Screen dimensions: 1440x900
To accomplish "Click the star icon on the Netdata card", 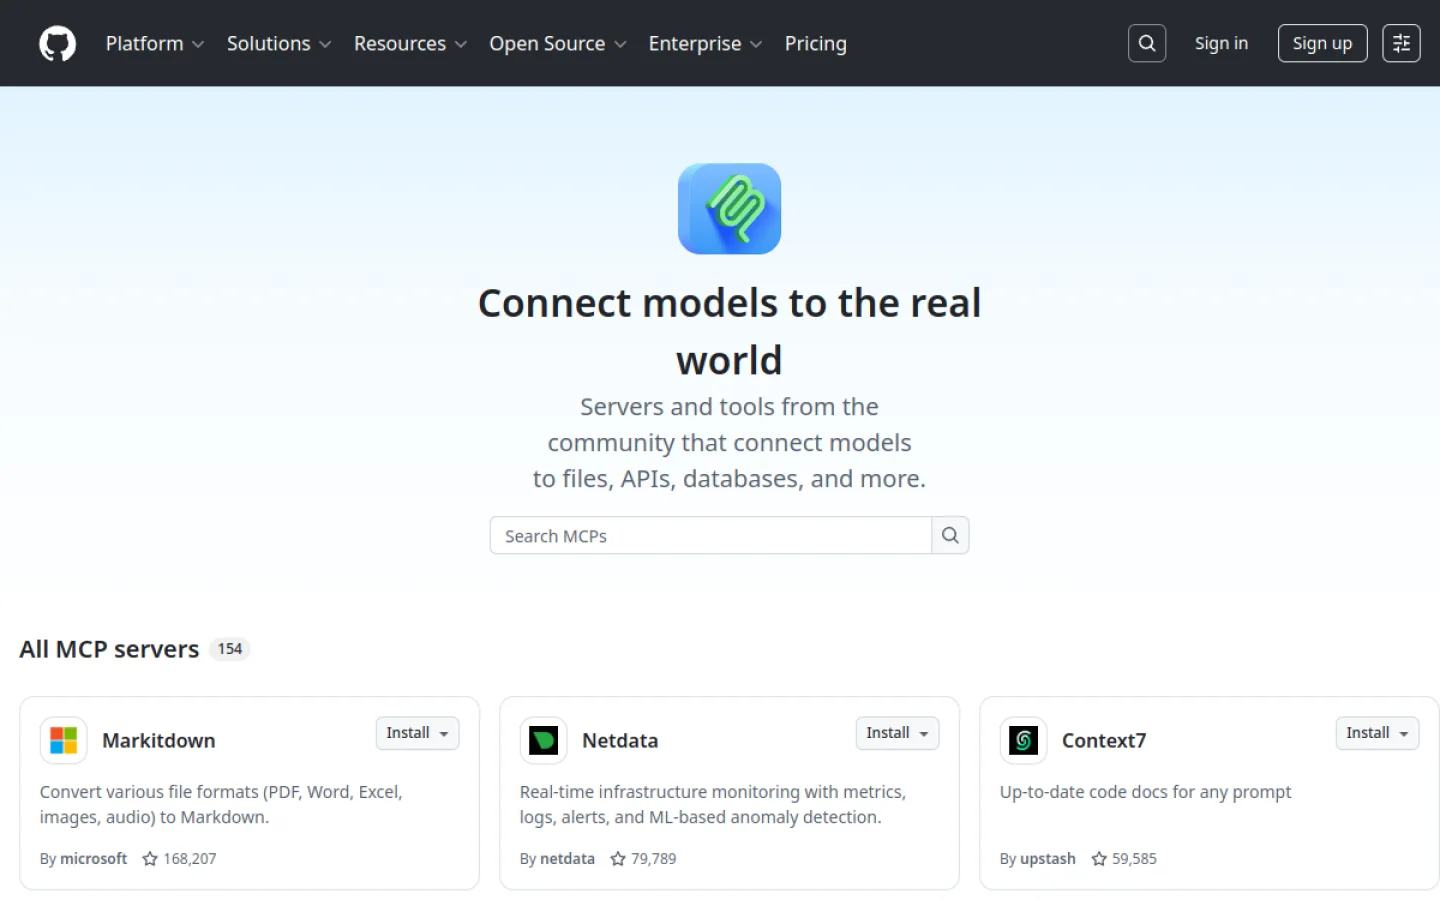I will pos(618,859).
